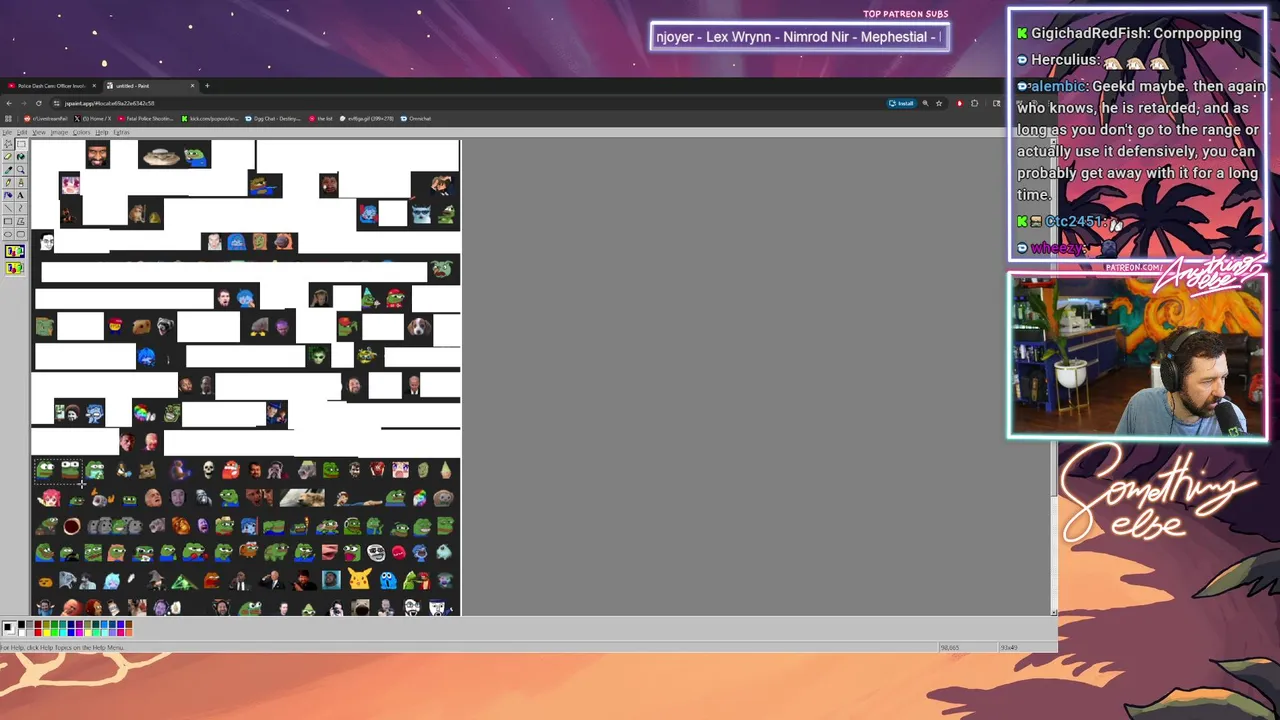Open the Help menu
Viewport: 1280px width, 720px height.
(x=102, y=132)
